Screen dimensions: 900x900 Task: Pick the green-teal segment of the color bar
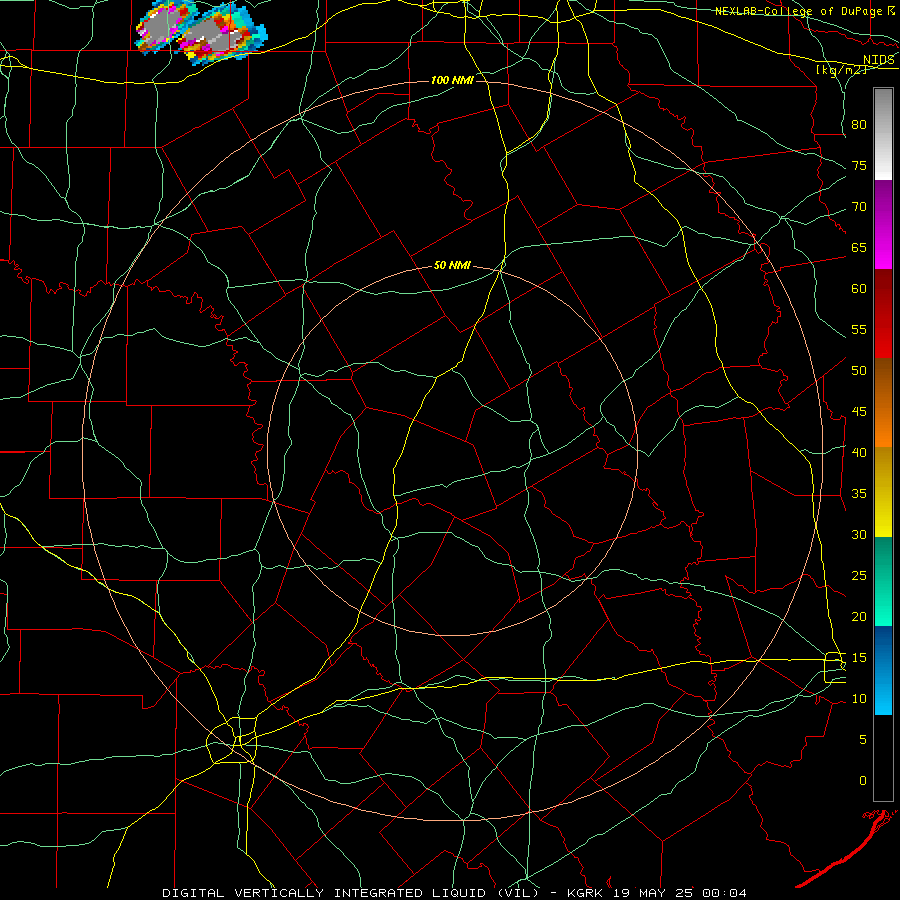(x=883, y=581)
